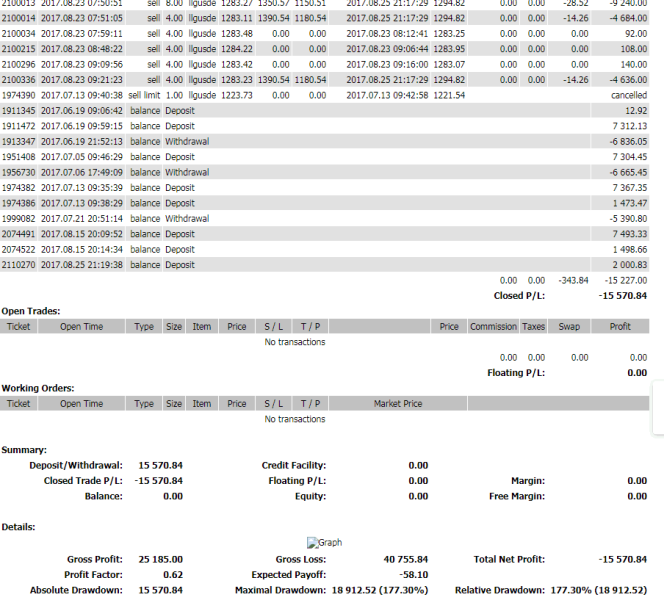The image size is (664, 600).
Task: Select balance ticket 1911345
Action: point(19,111)
